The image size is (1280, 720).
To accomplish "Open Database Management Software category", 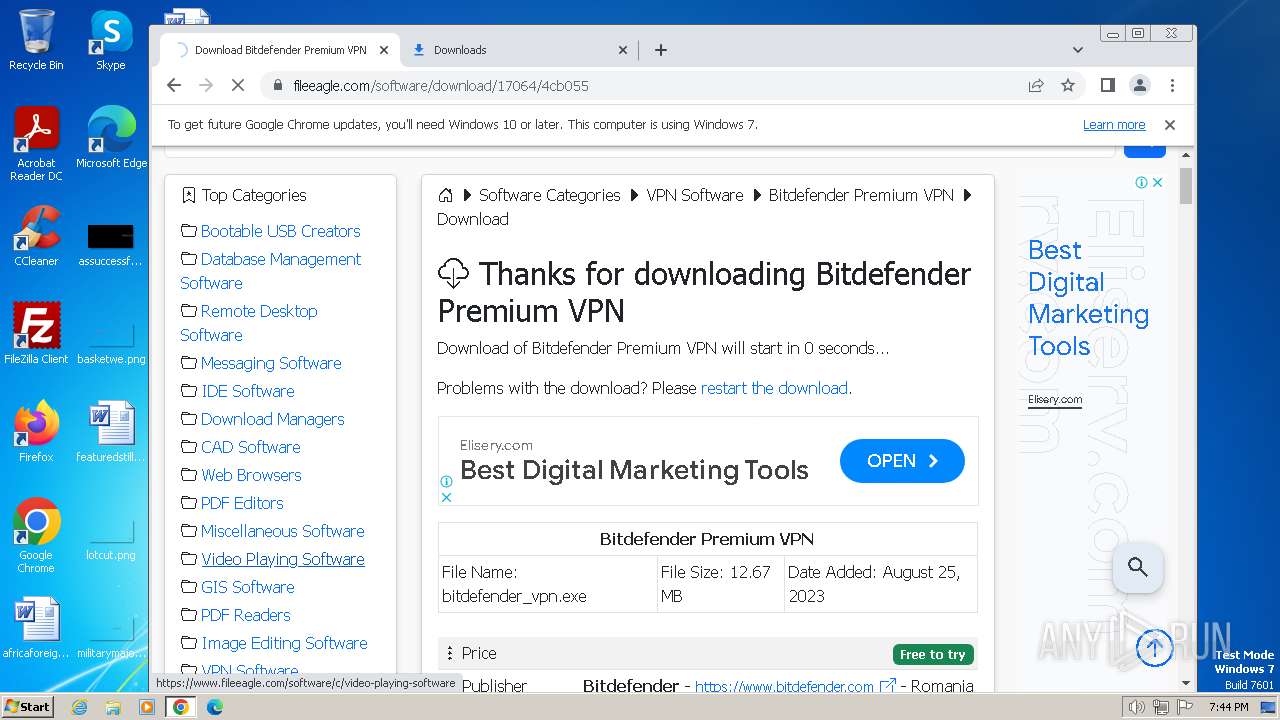I will [270, 271].
